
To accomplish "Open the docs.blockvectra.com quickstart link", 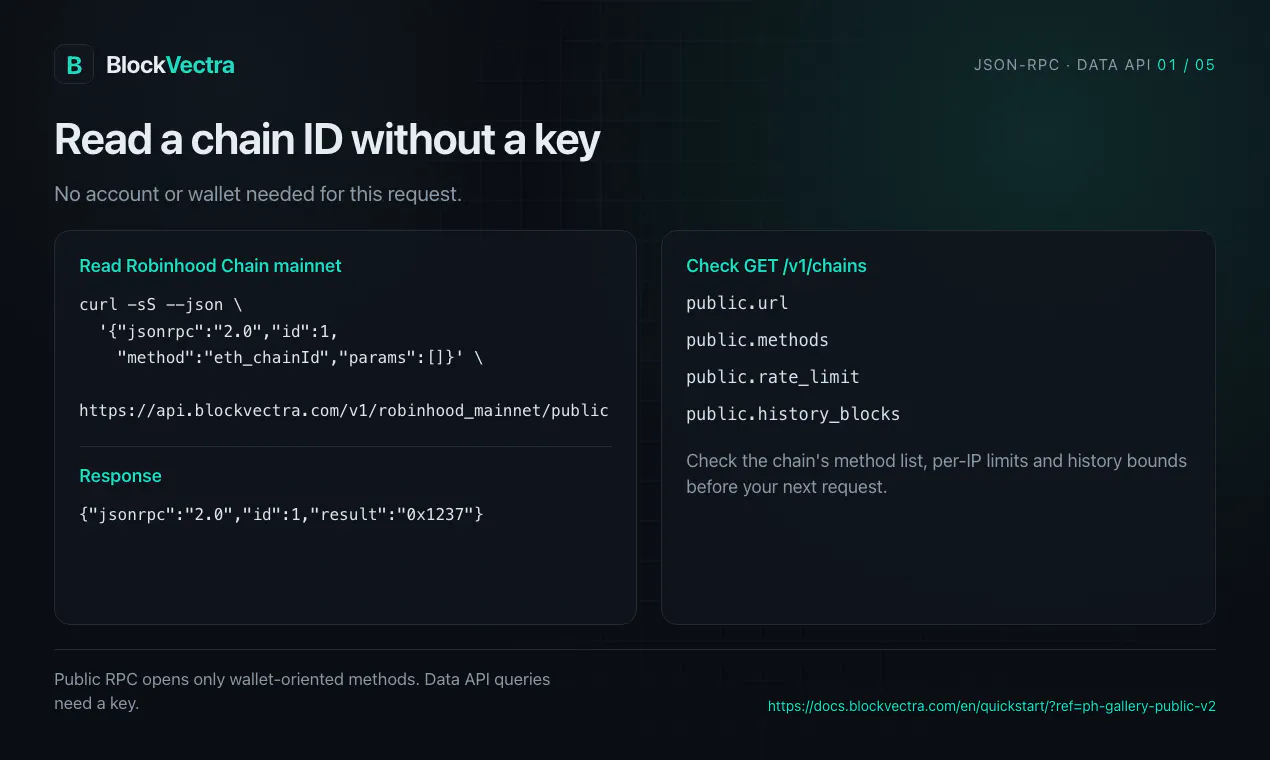I will click(x=992, y=706).
